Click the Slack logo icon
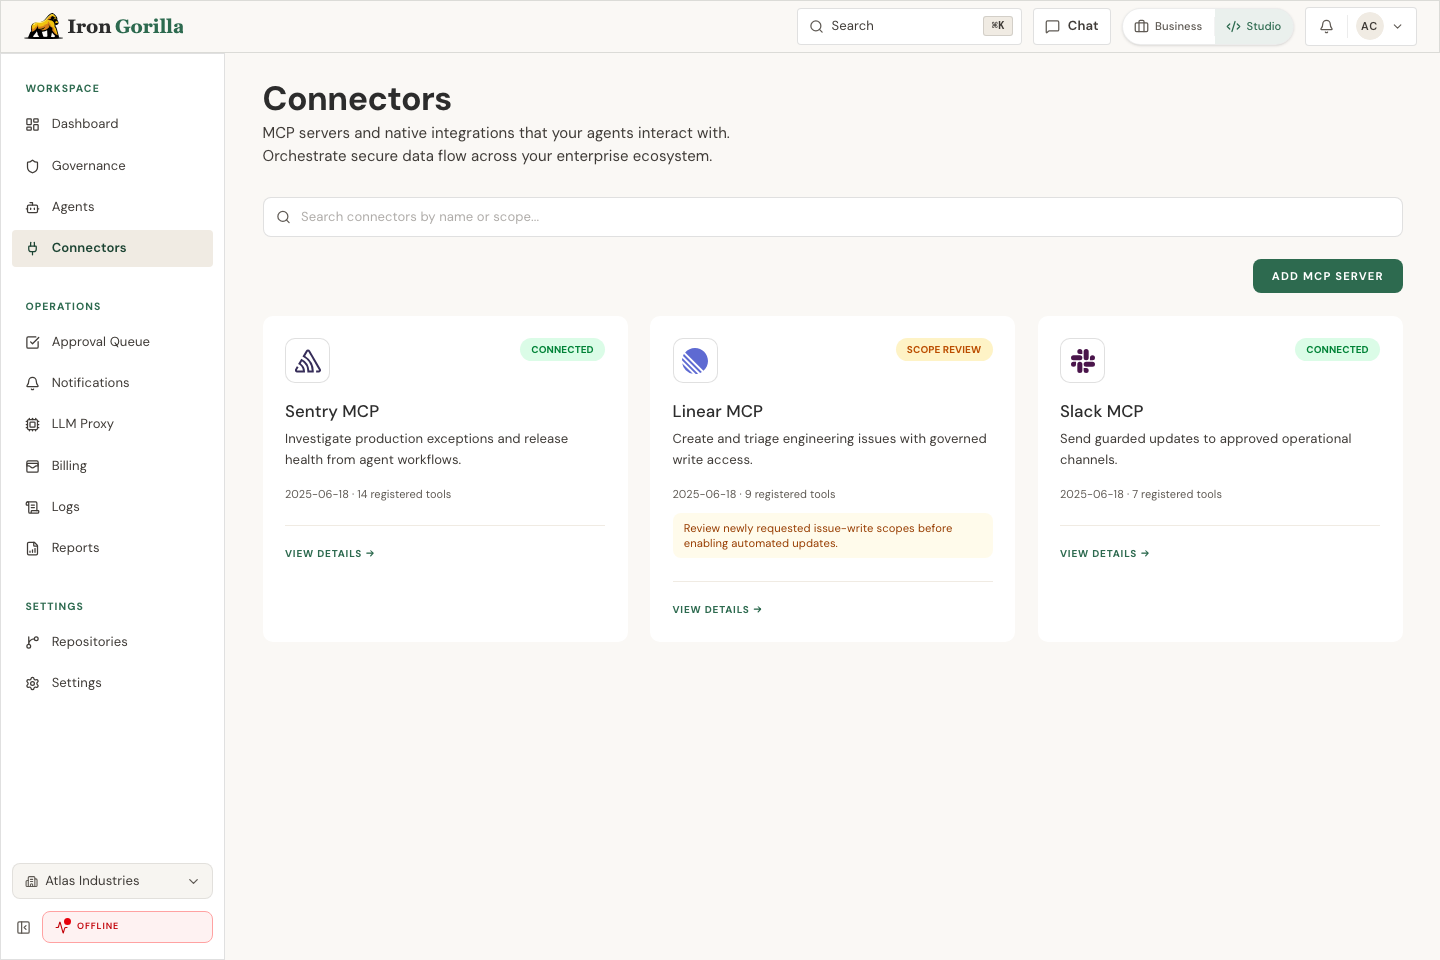Screen dimensions: 1440x960 click(1082, 360)
